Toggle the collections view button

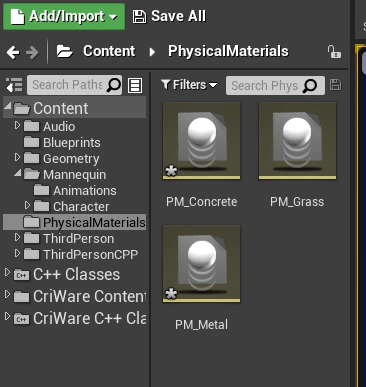coord(135,85)
